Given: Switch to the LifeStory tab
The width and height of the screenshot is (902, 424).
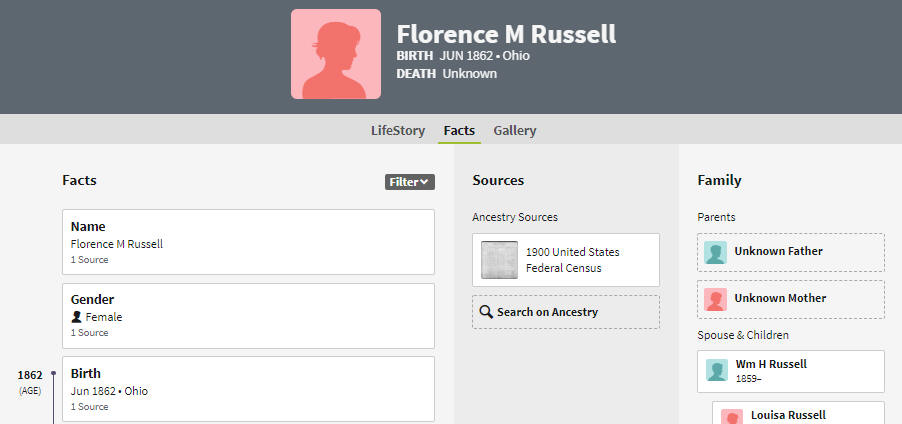Looking at the screenshot, I should (398, 131).
